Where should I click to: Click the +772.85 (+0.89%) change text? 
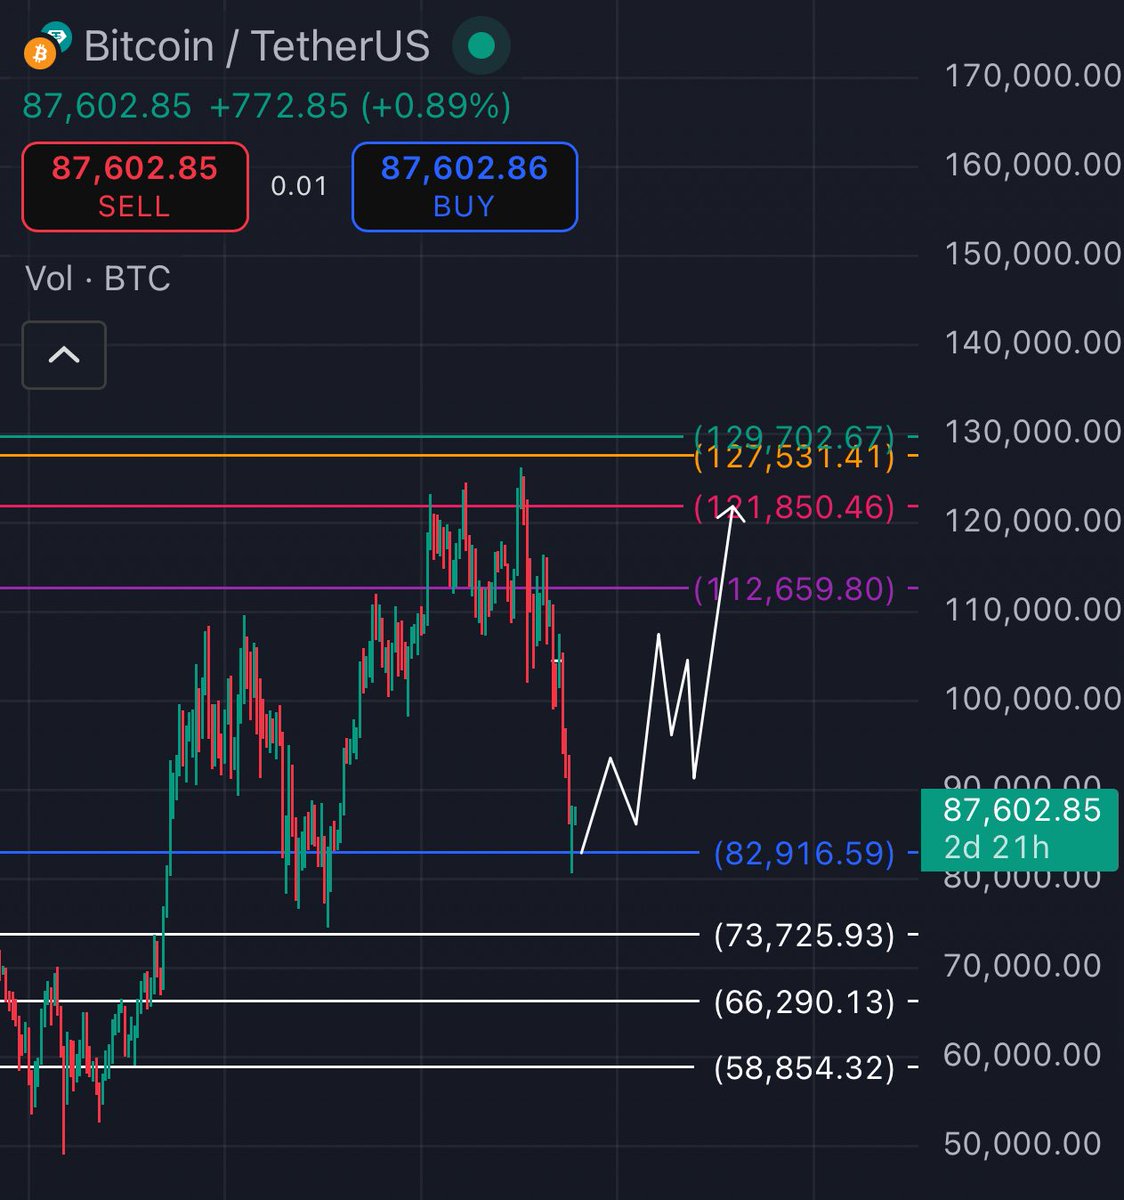(x=360, y=106)
